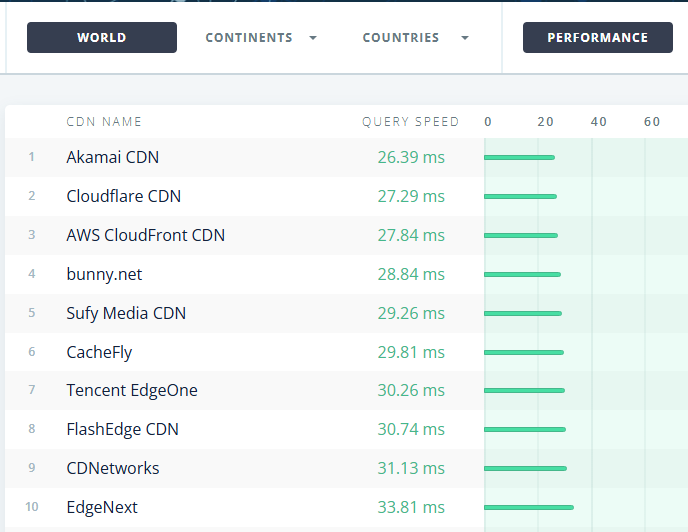Click the PERFORMANCE tab button
Screen dimensions: 688x532
(598, 38)
